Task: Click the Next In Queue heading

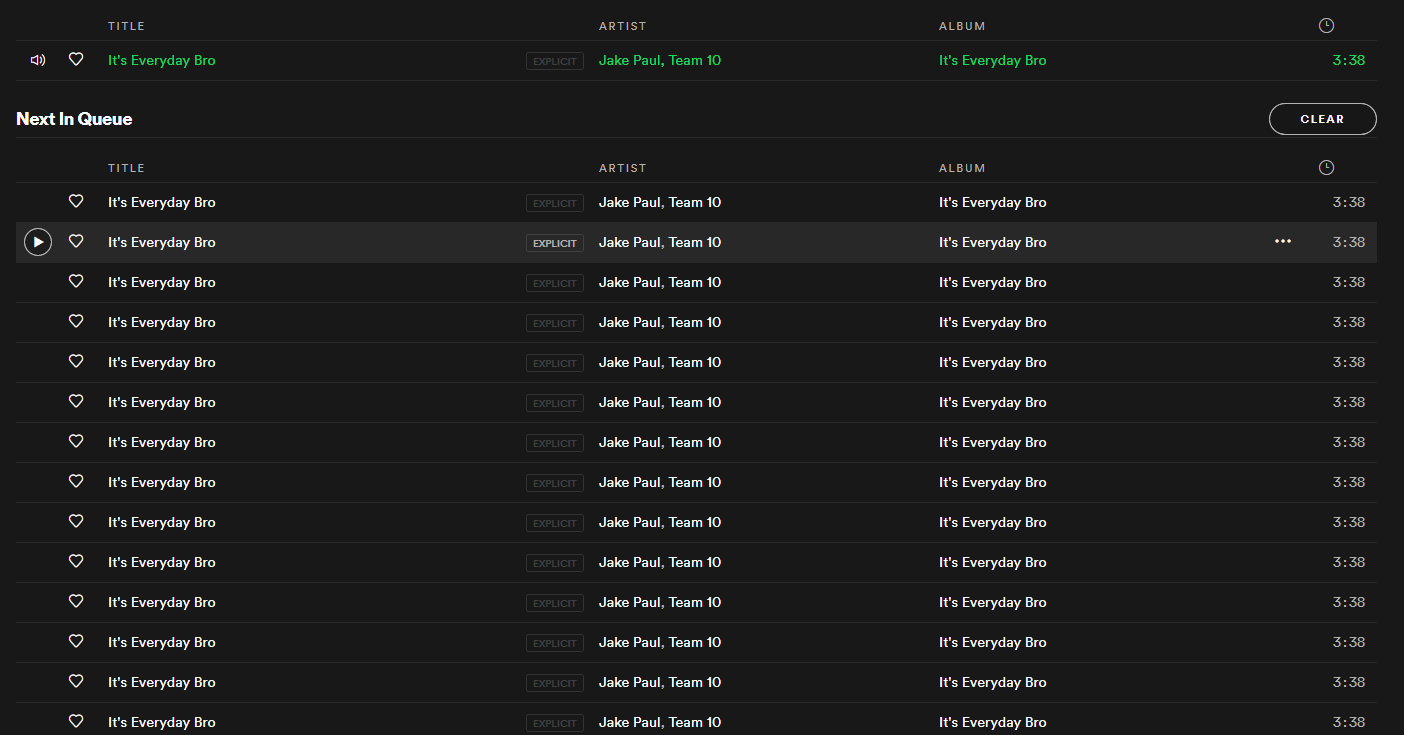Action: [x=74, y=119]
